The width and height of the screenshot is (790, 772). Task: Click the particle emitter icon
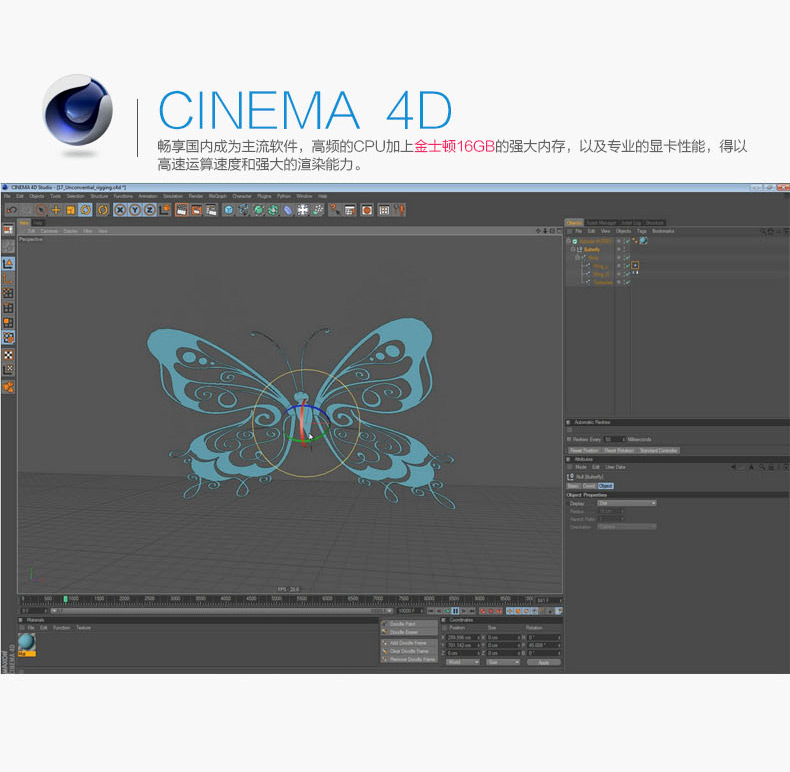tap(318, 210)
